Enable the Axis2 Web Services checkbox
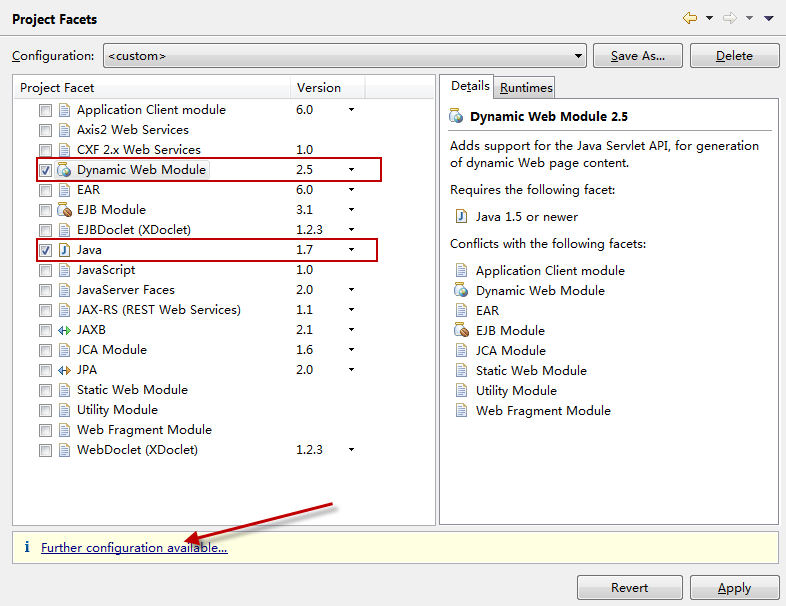The height and width of the screenshot is (606, 786). (x=45, y=130)
